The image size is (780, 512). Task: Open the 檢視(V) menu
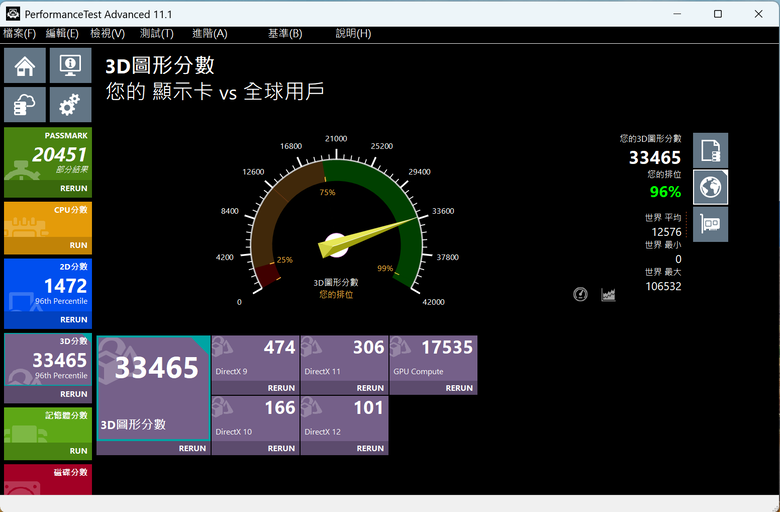point(107,33)
